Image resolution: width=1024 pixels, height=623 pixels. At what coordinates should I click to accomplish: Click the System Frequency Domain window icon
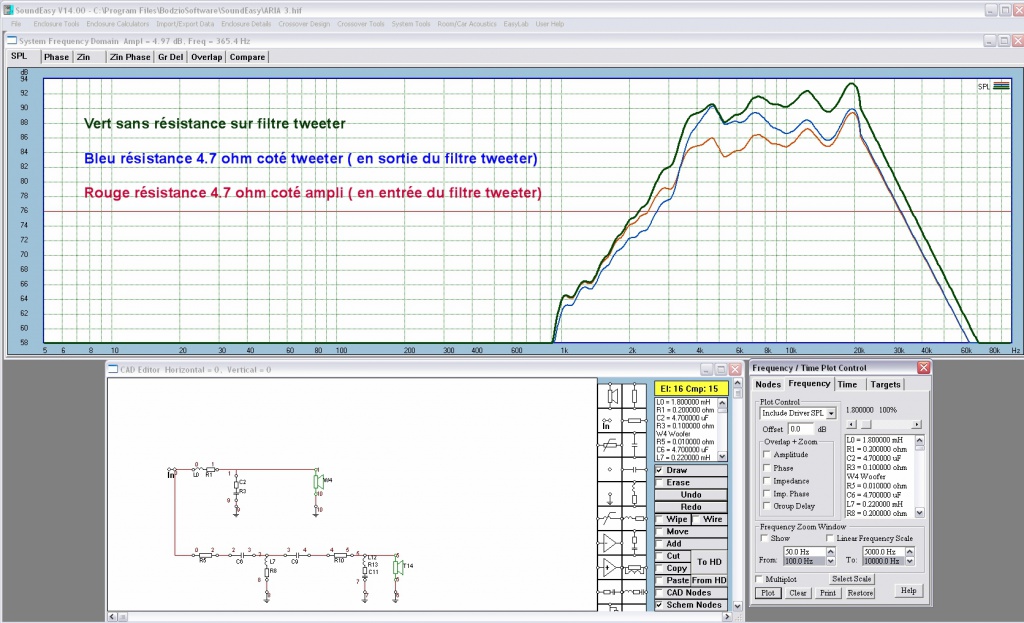(12, 40)
